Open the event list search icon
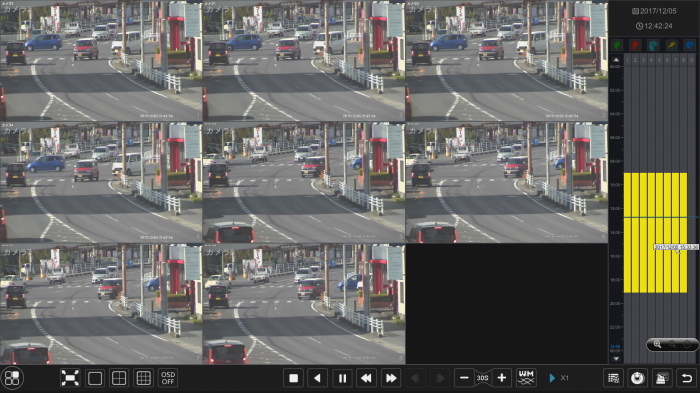This screenshot has height=393, width=700. (613, 378)
